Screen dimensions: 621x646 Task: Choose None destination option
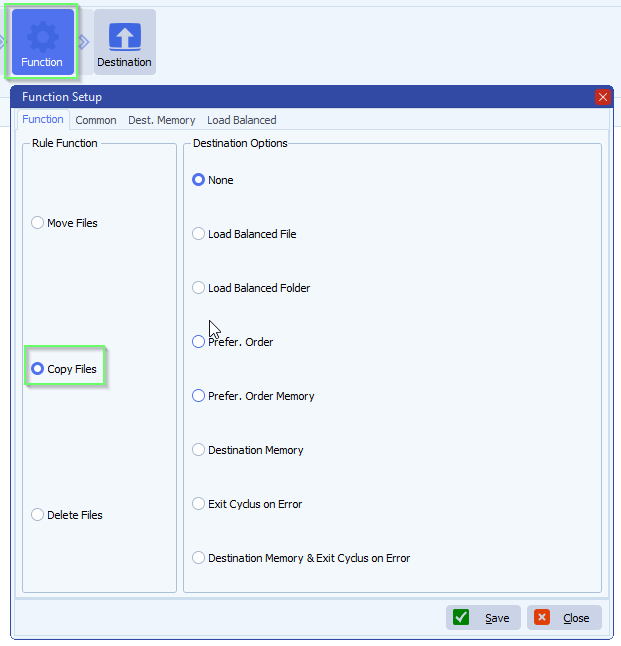213,180
